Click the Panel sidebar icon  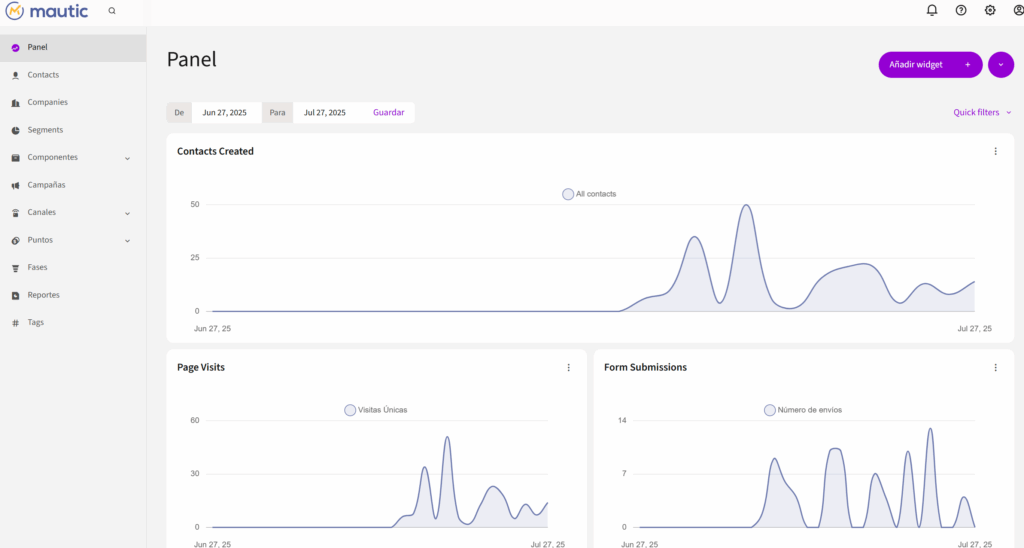[x=16, y=48]
